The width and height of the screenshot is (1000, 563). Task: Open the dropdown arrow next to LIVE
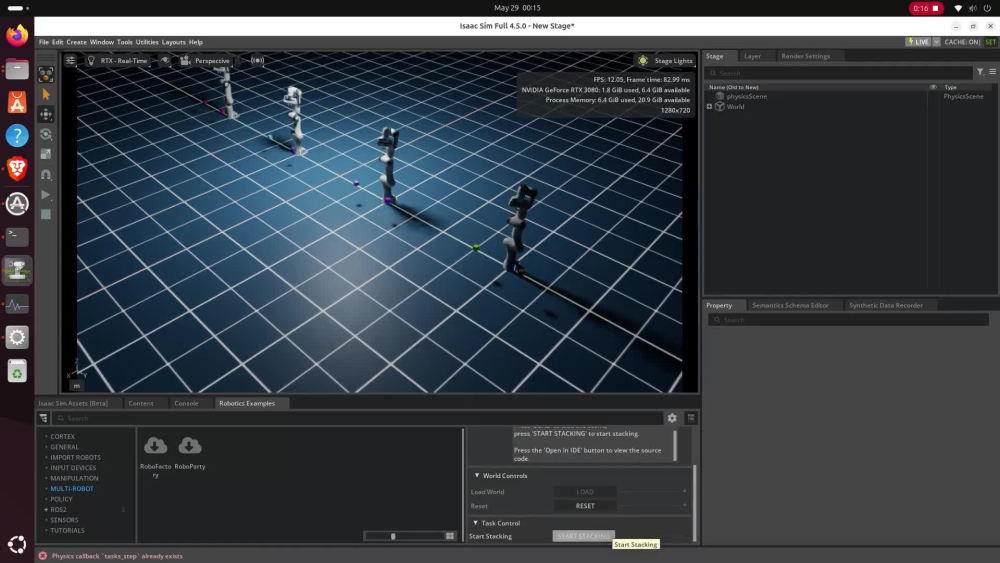tap(936, 42)
